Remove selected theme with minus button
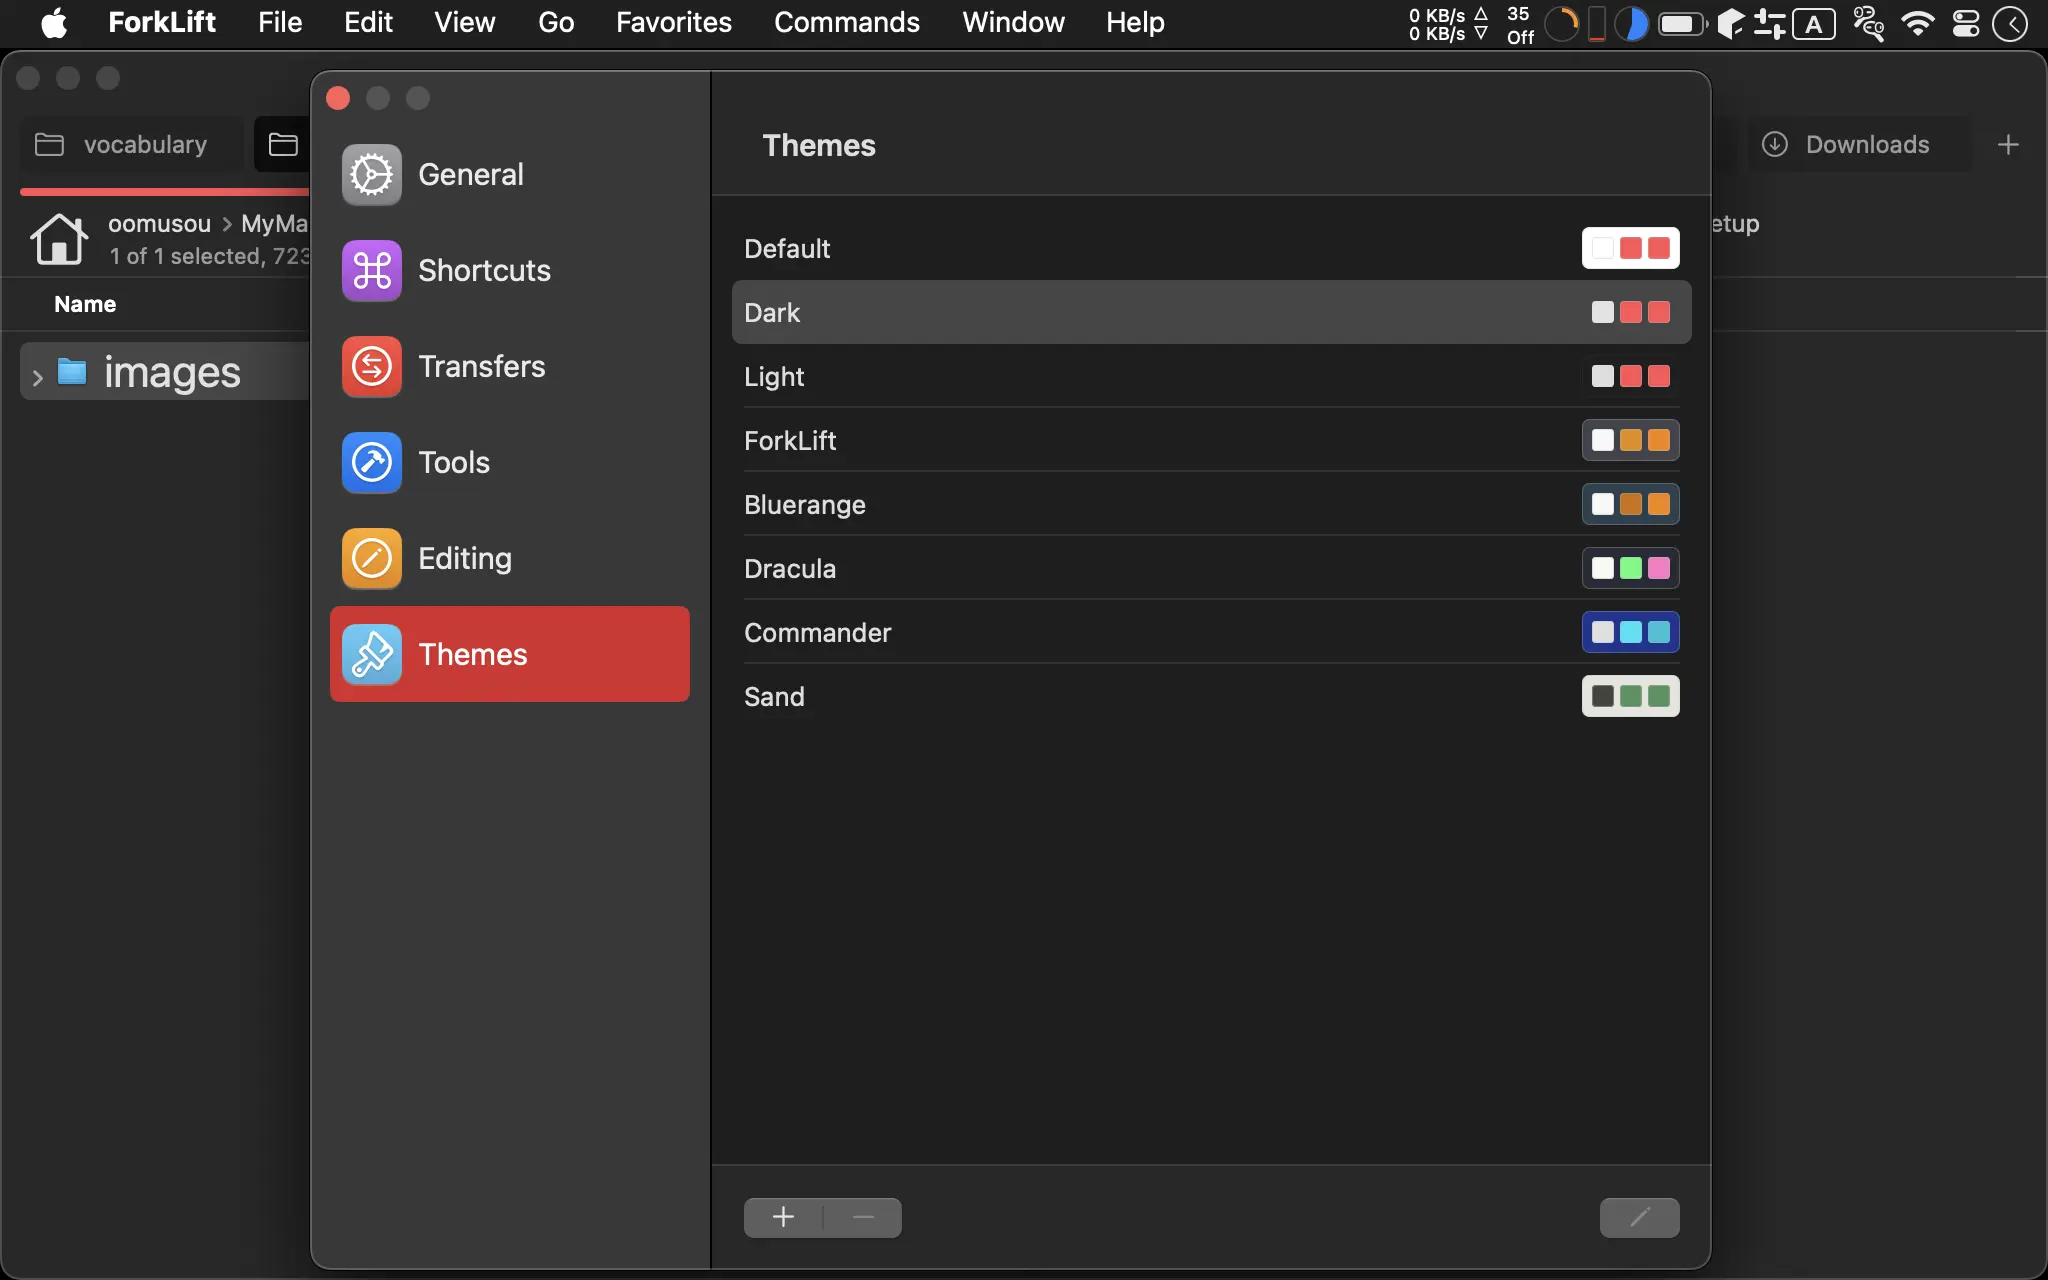 (x=863, y=1217)
